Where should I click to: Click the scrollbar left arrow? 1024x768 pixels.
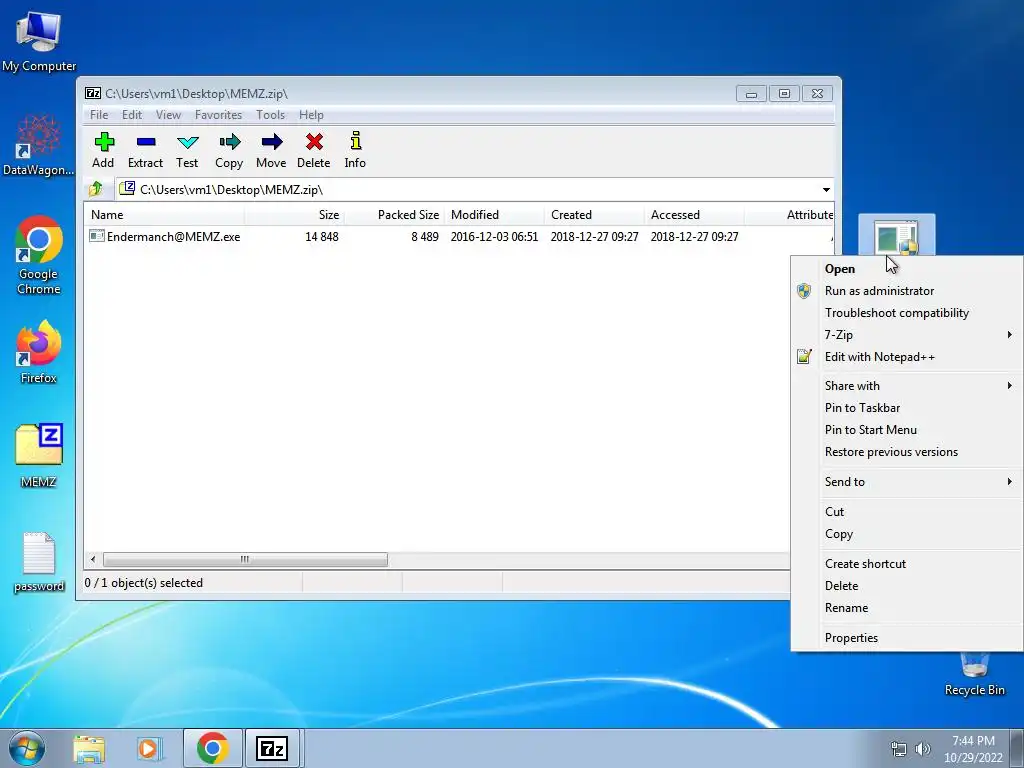93,560
